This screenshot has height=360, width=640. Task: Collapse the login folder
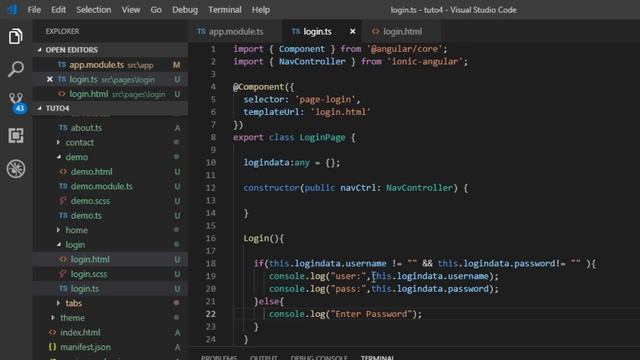click(58, 244)
